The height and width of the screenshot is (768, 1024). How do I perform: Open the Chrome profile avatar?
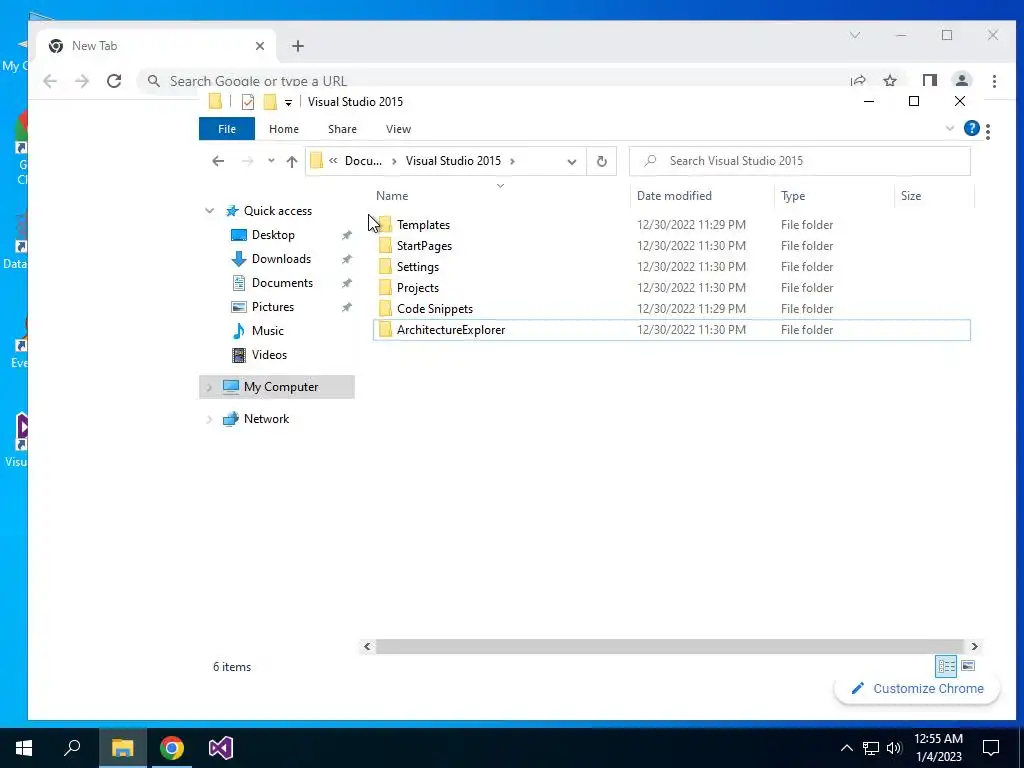961,81
